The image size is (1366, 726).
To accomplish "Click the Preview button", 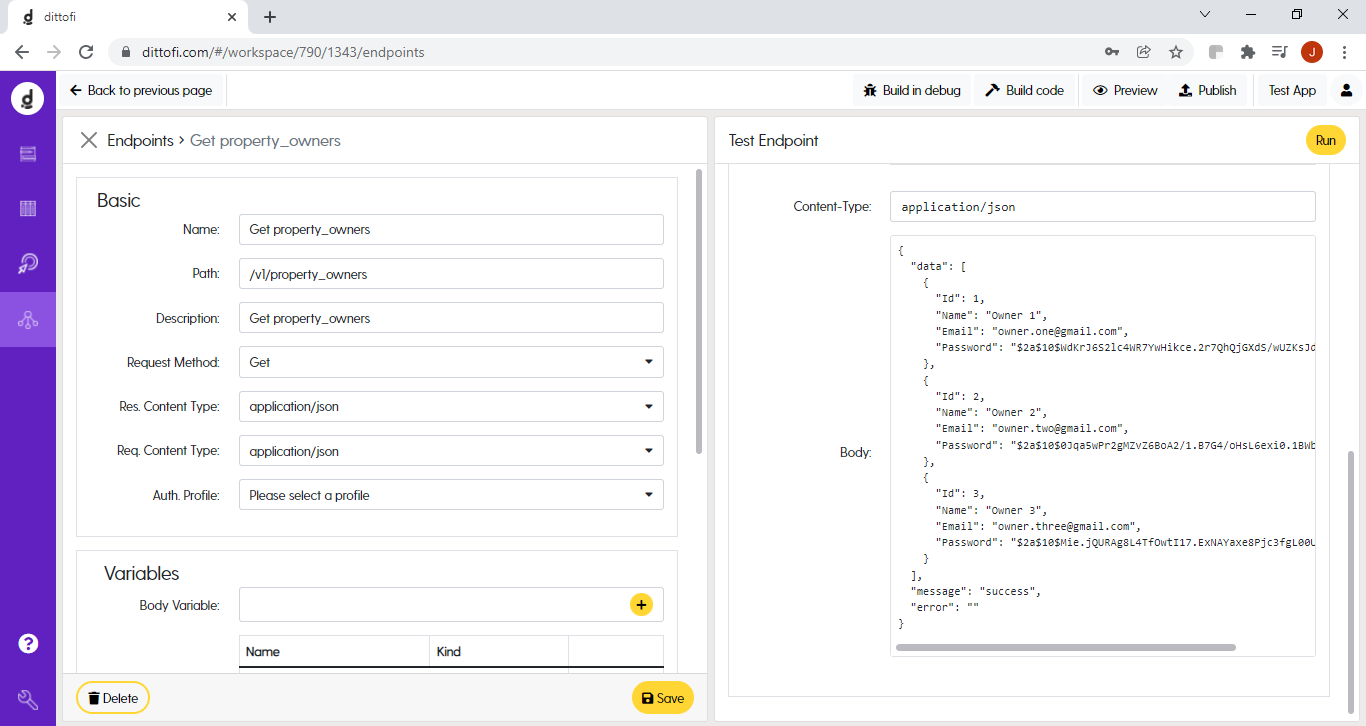I will coord(1125,90).
